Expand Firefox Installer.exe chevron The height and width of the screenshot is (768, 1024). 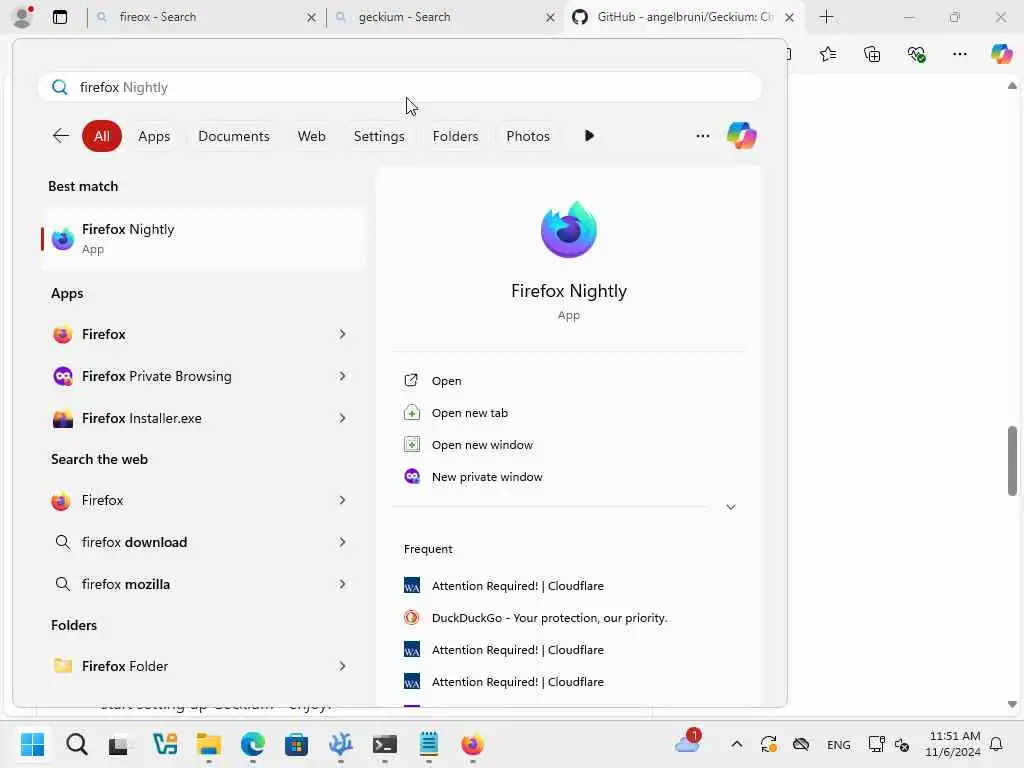[x=342, y=418]
